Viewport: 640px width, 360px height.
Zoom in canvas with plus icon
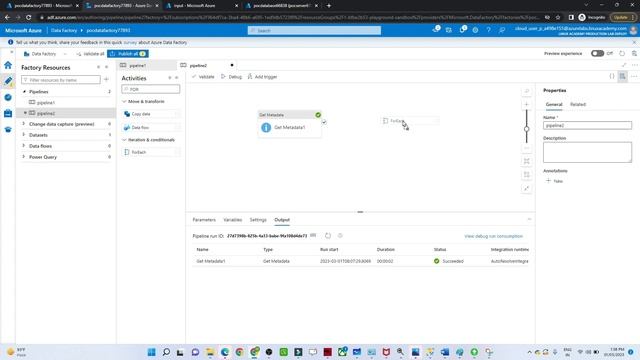527,104
